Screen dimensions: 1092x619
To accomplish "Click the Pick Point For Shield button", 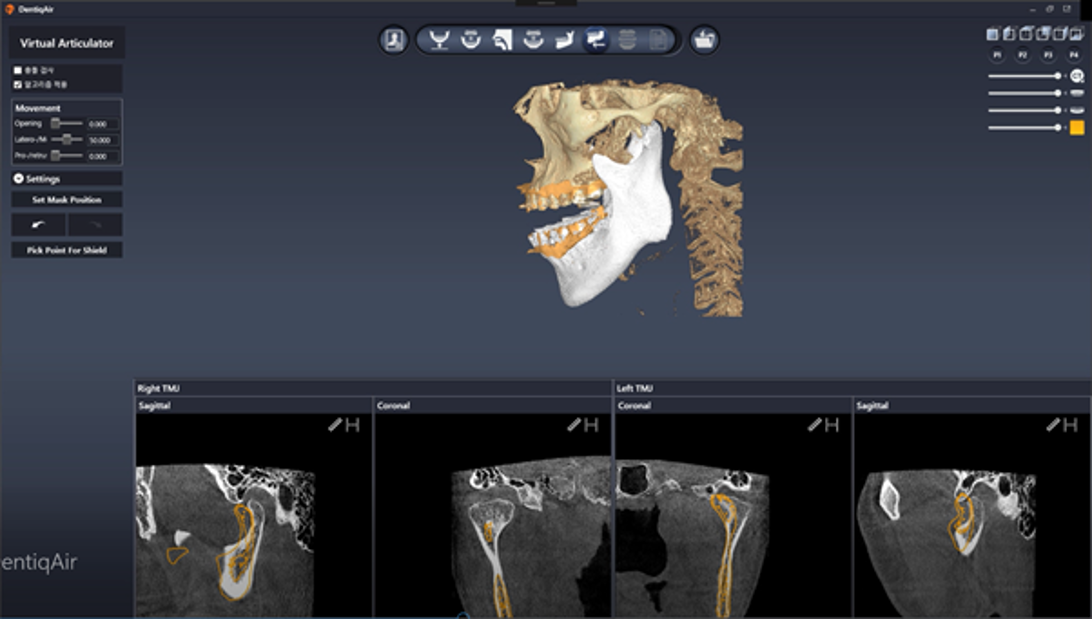I will tap(67, 250).
